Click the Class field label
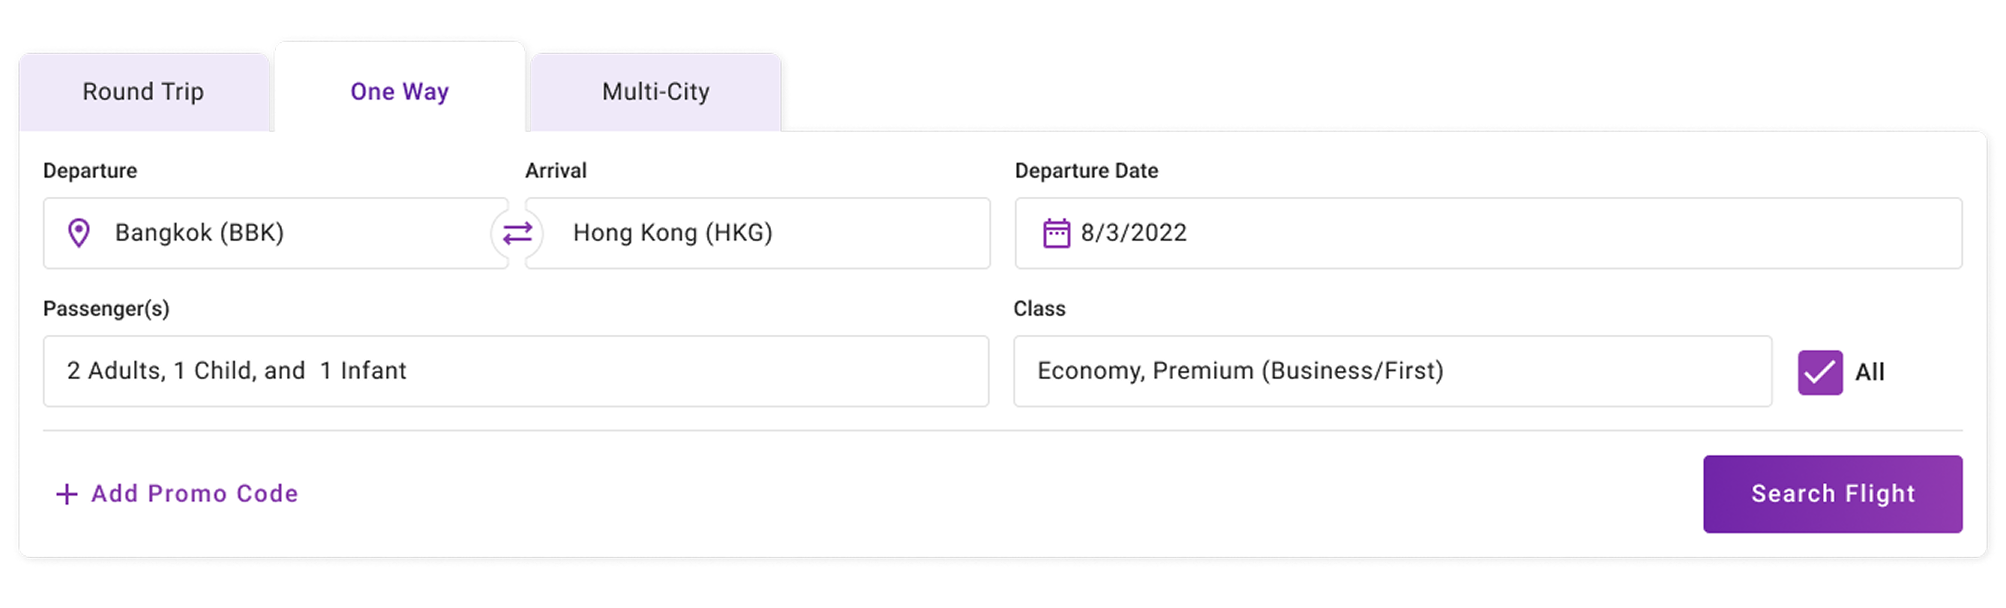The image size is (2006, 608). point(1039,309)
